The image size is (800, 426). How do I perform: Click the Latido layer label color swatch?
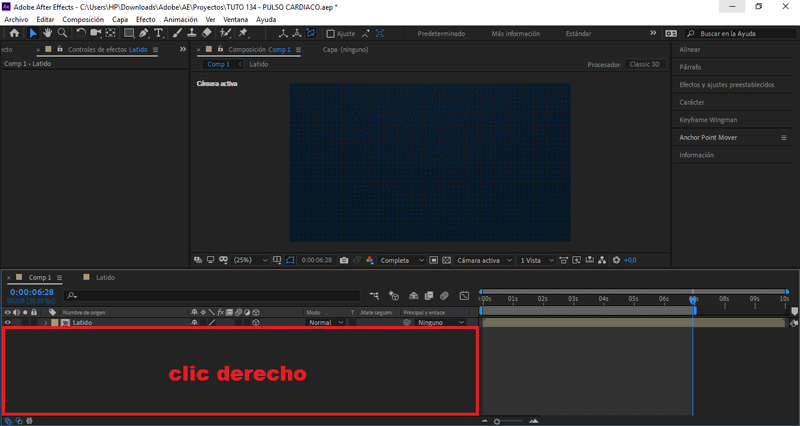[55, 322]
